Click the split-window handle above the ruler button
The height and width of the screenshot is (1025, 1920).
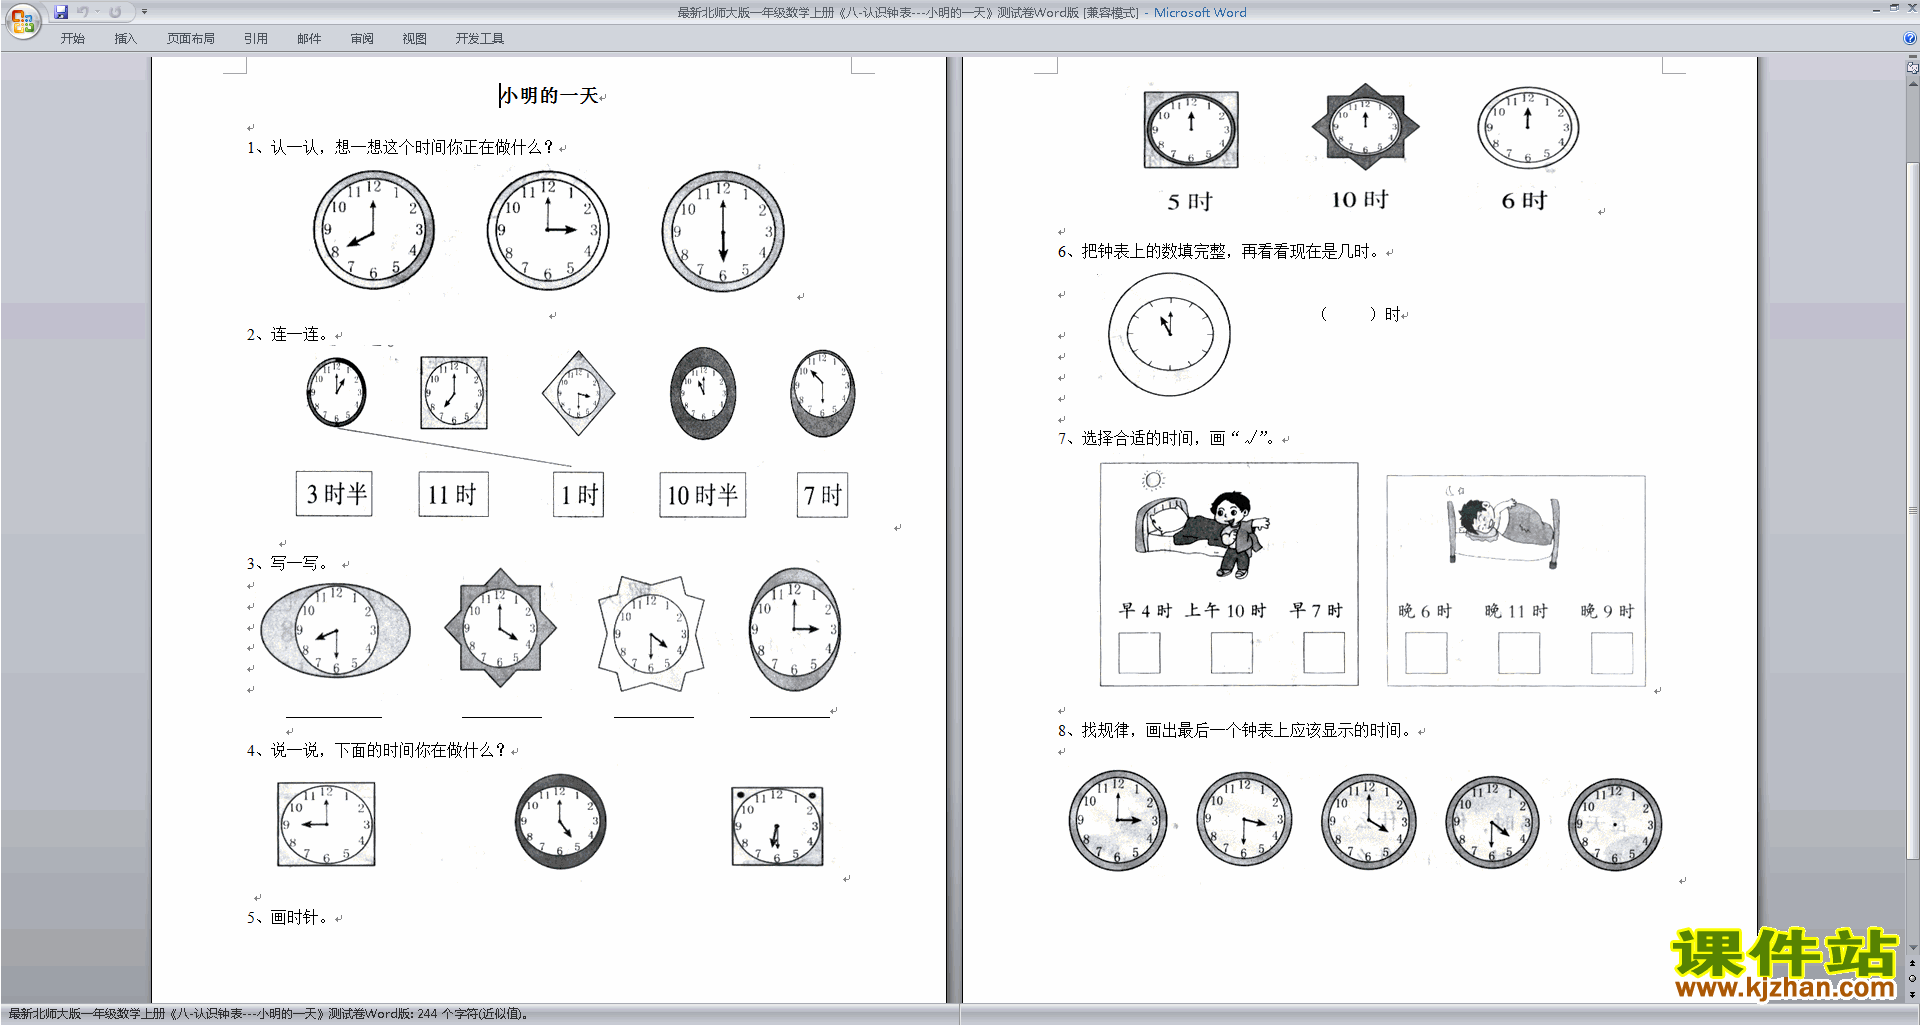1912,58
